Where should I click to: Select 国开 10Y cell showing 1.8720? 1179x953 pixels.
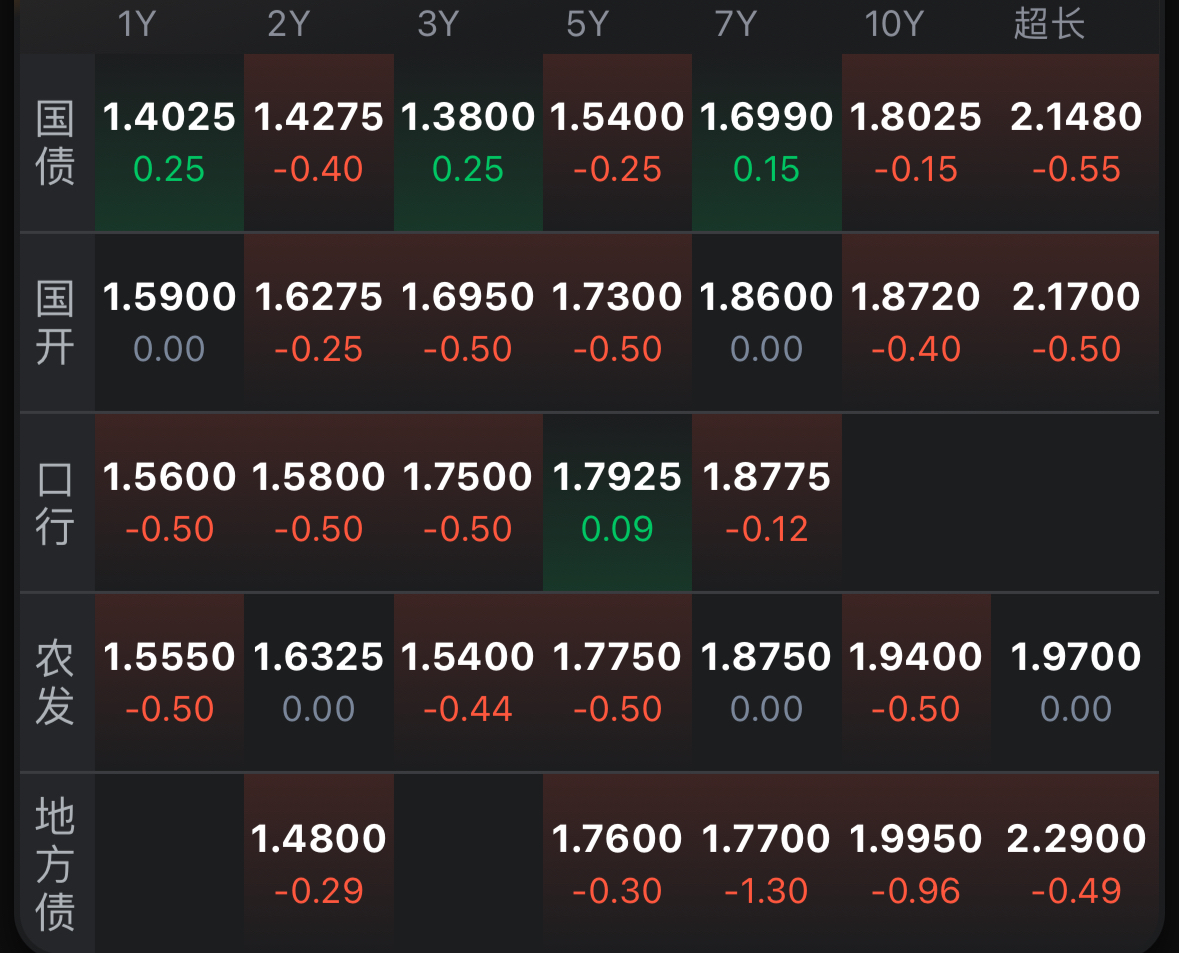point(915,322)
